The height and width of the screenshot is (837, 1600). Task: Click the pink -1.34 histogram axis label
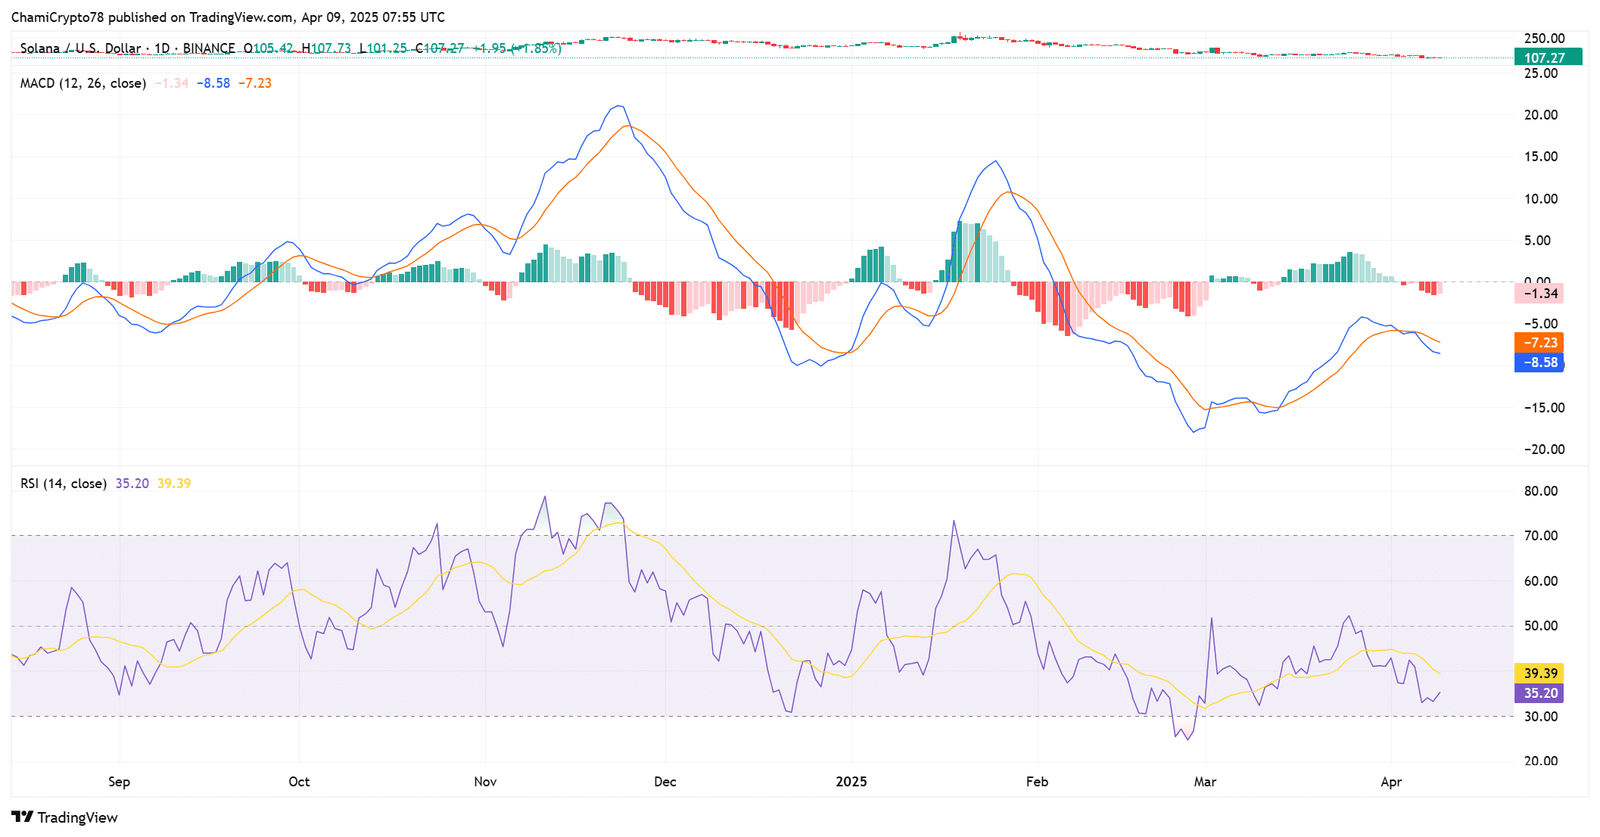tap(1540, 294)
